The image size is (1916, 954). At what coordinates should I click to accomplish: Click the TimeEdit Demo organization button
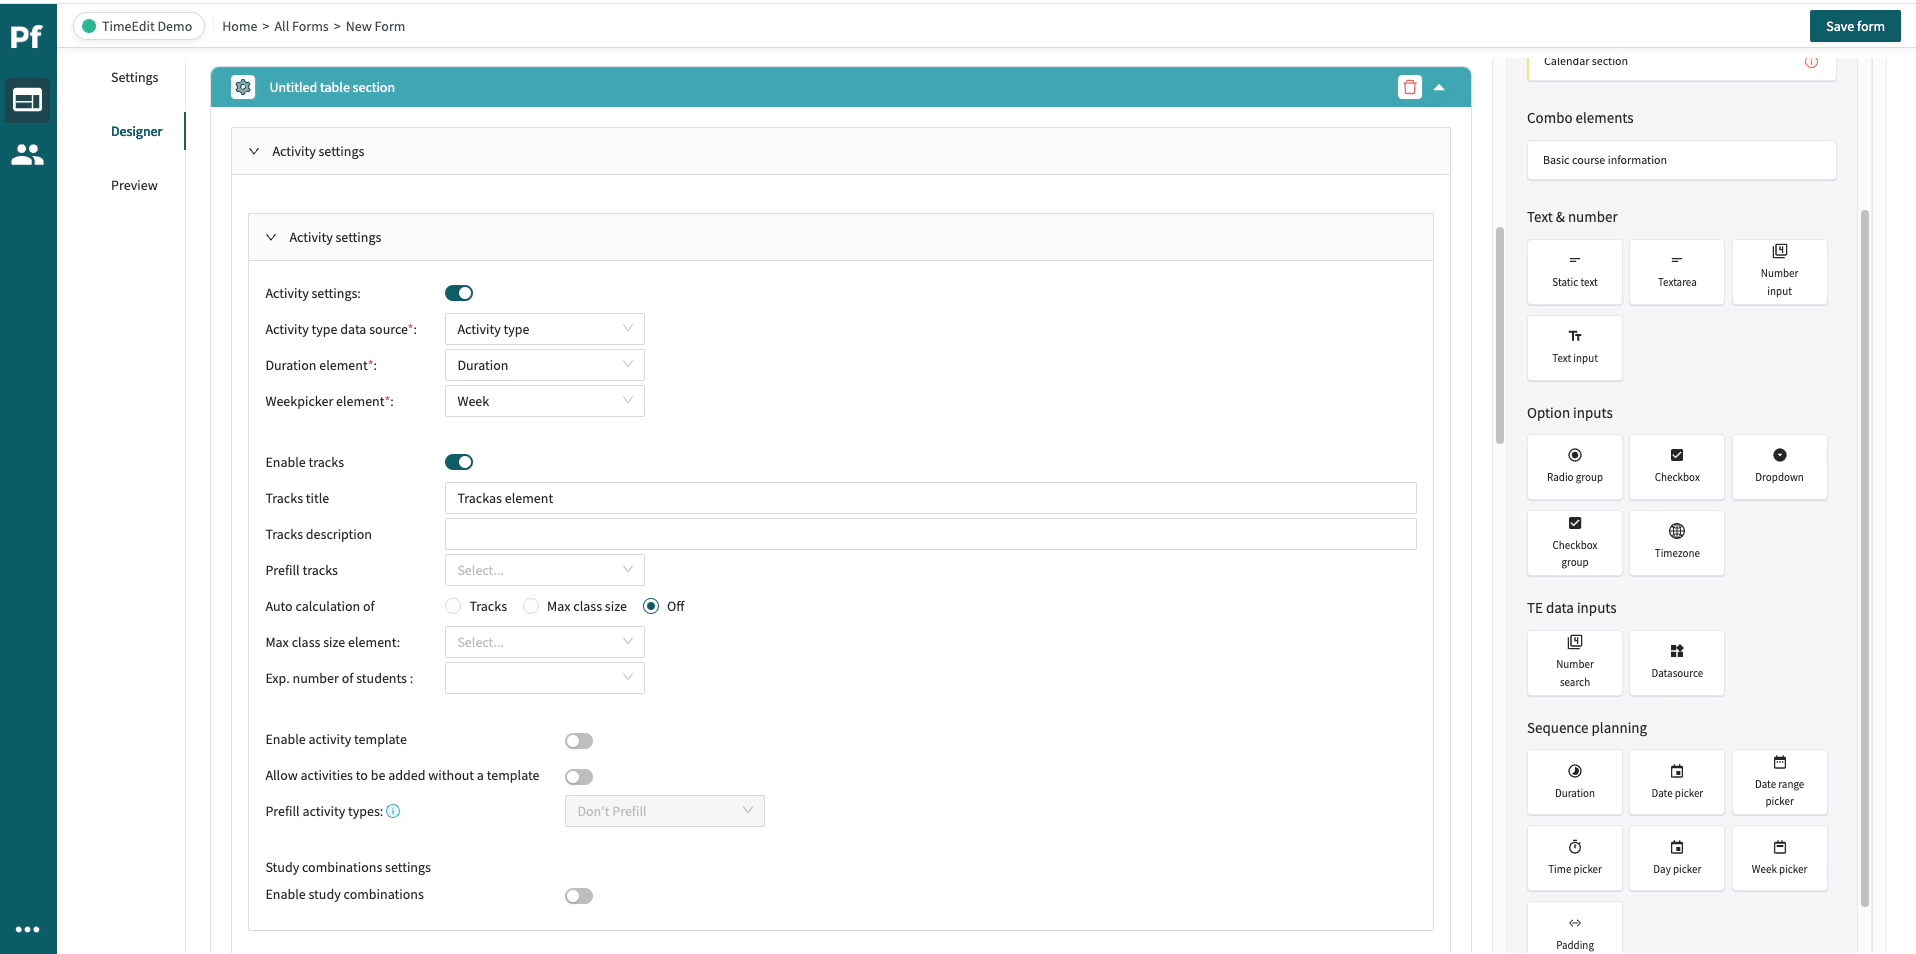pos(138,26)
